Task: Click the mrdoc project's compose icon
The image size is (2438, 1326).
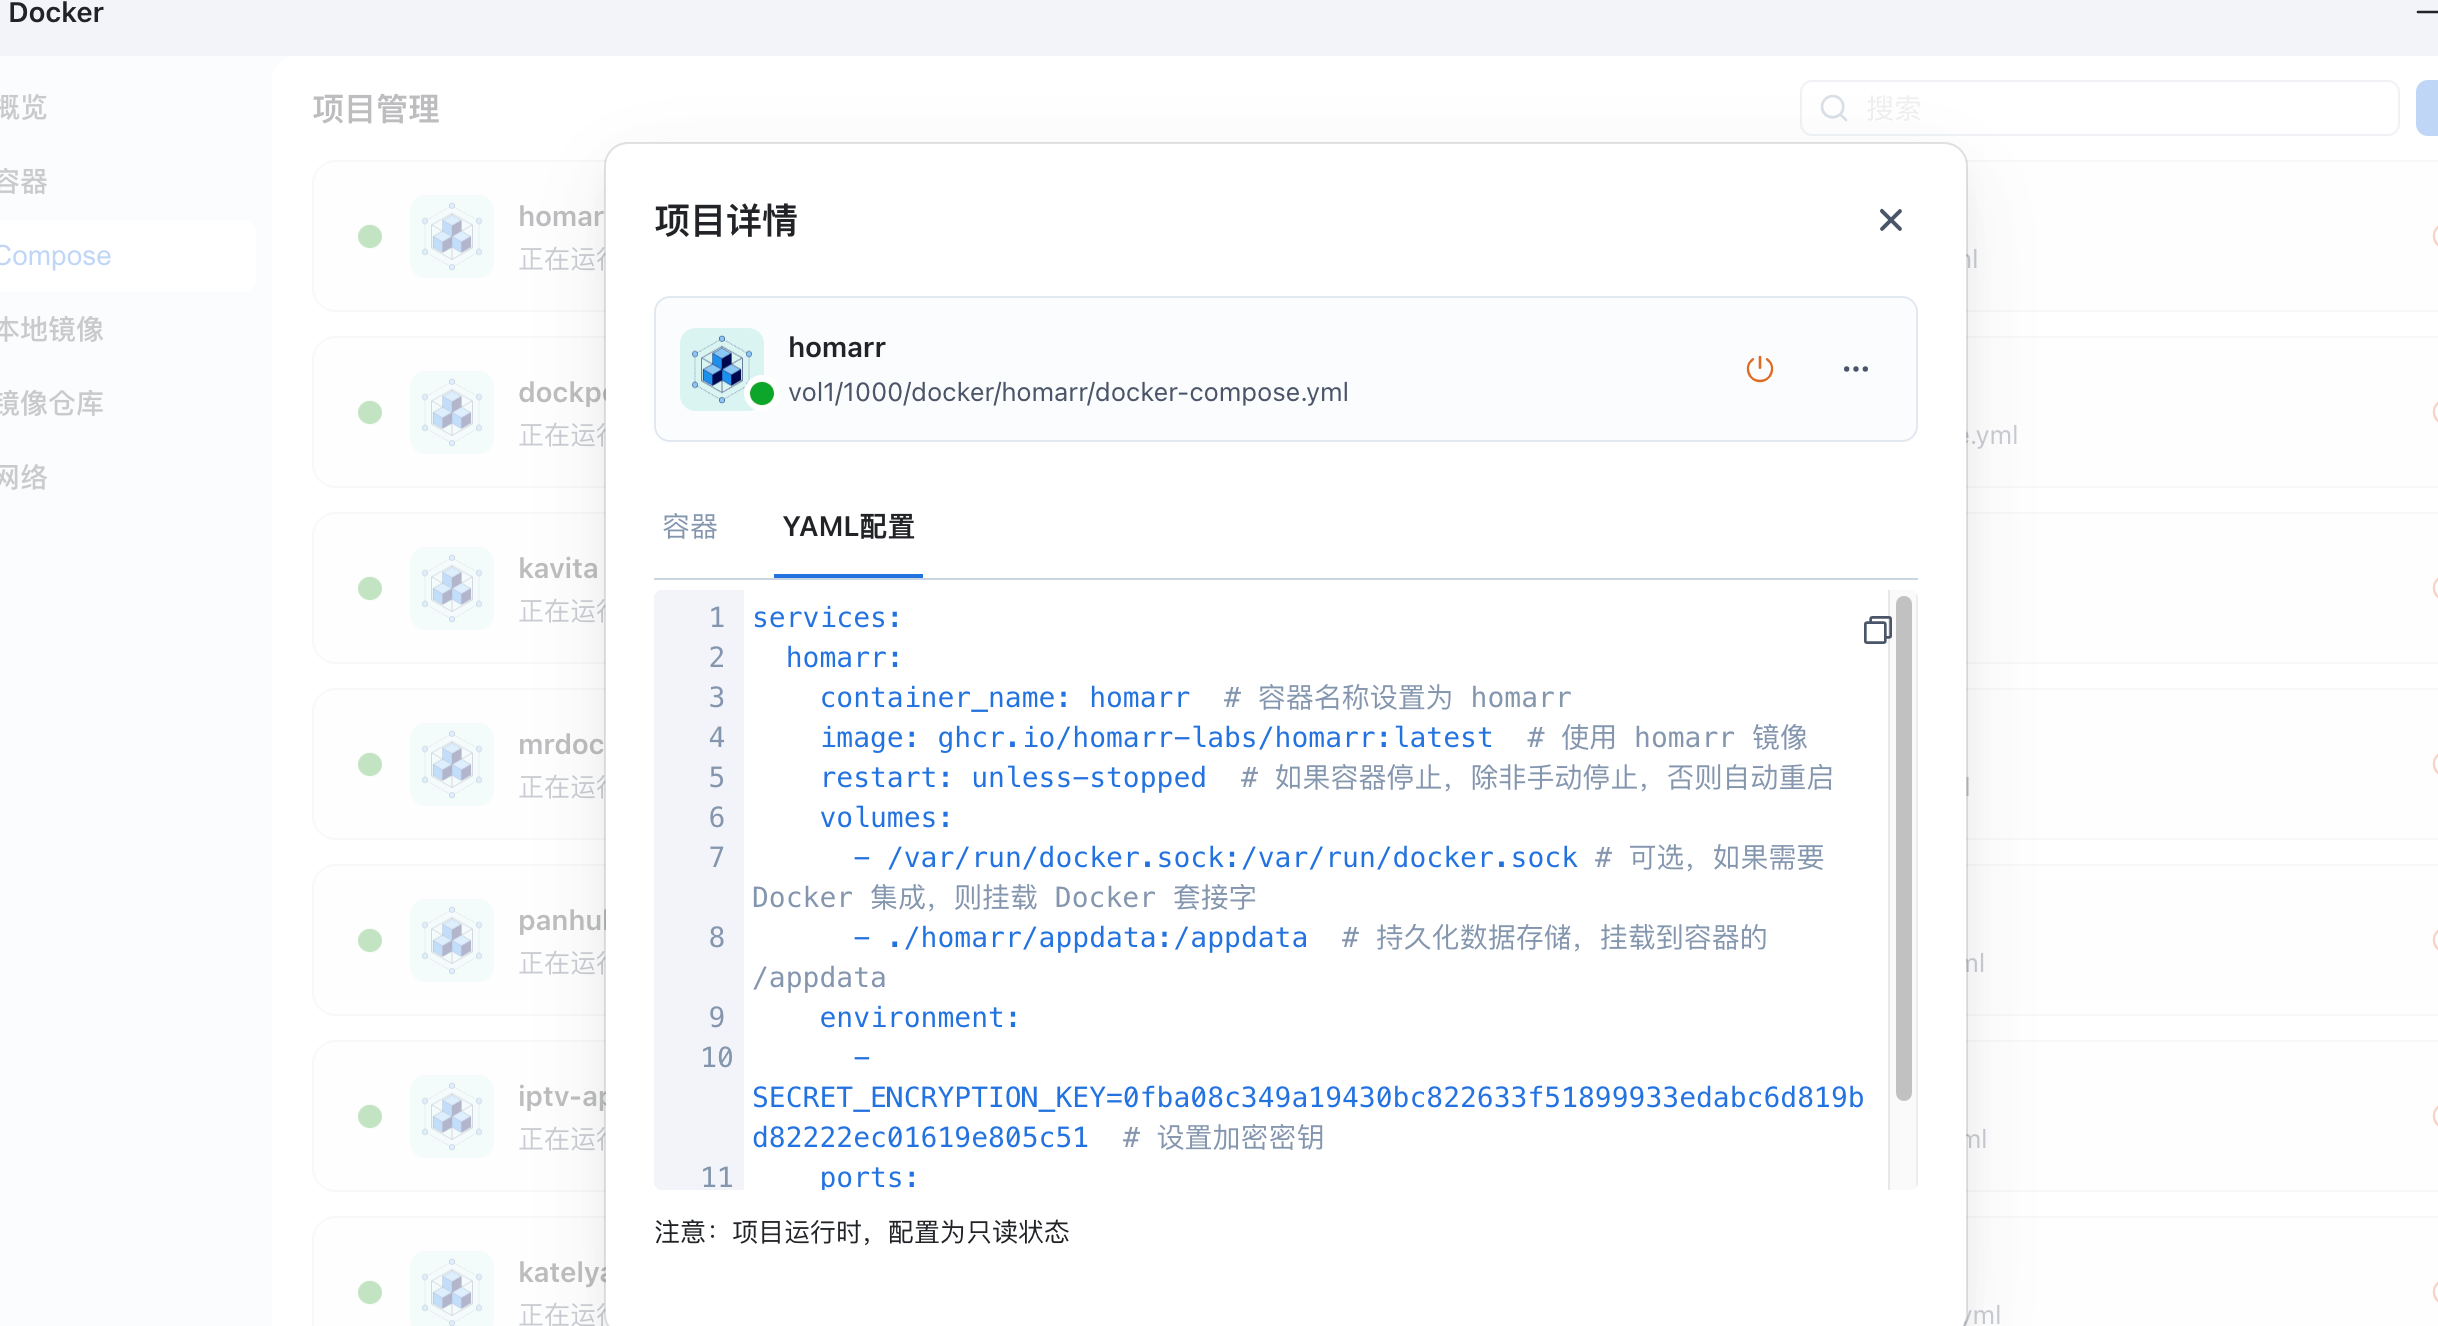Action: click(x=452, y=764)
